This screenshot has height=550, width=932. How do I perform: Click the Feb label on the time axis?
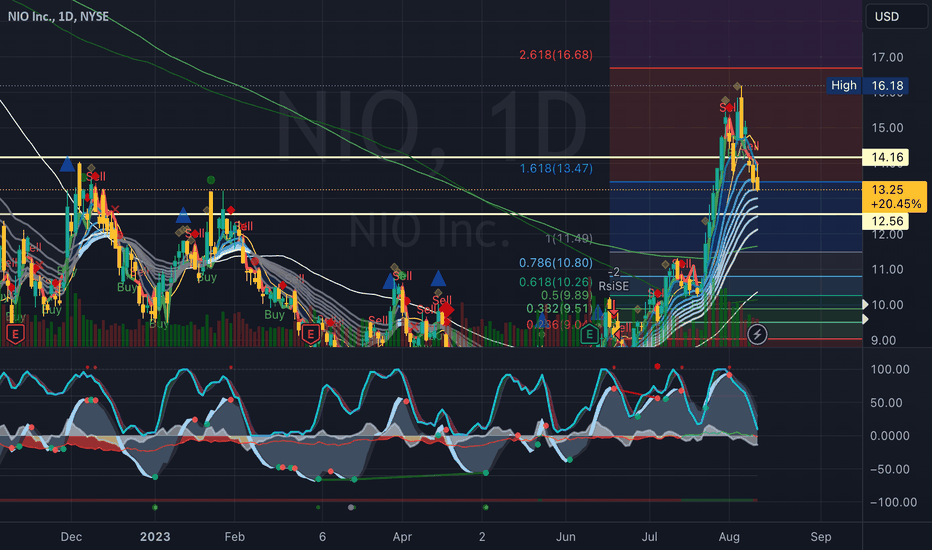tap(235, 537)
